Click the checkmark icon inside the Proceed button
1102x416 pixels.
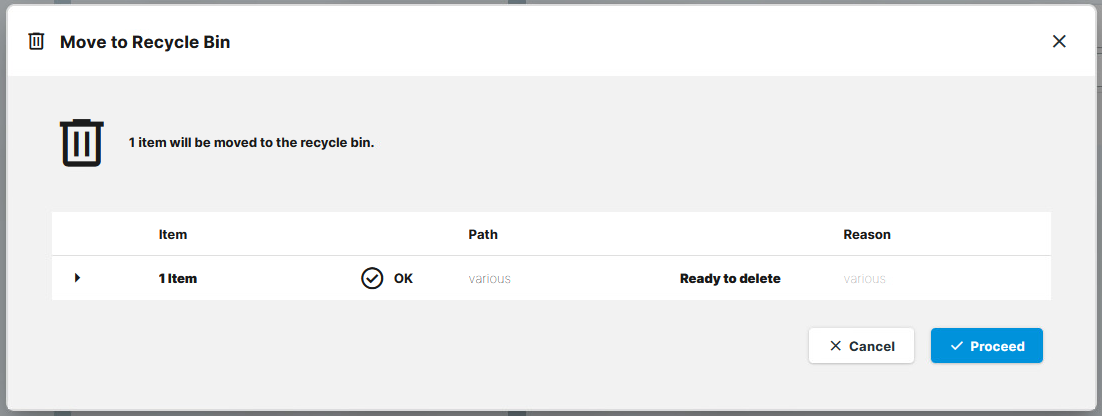pos(957,346)
